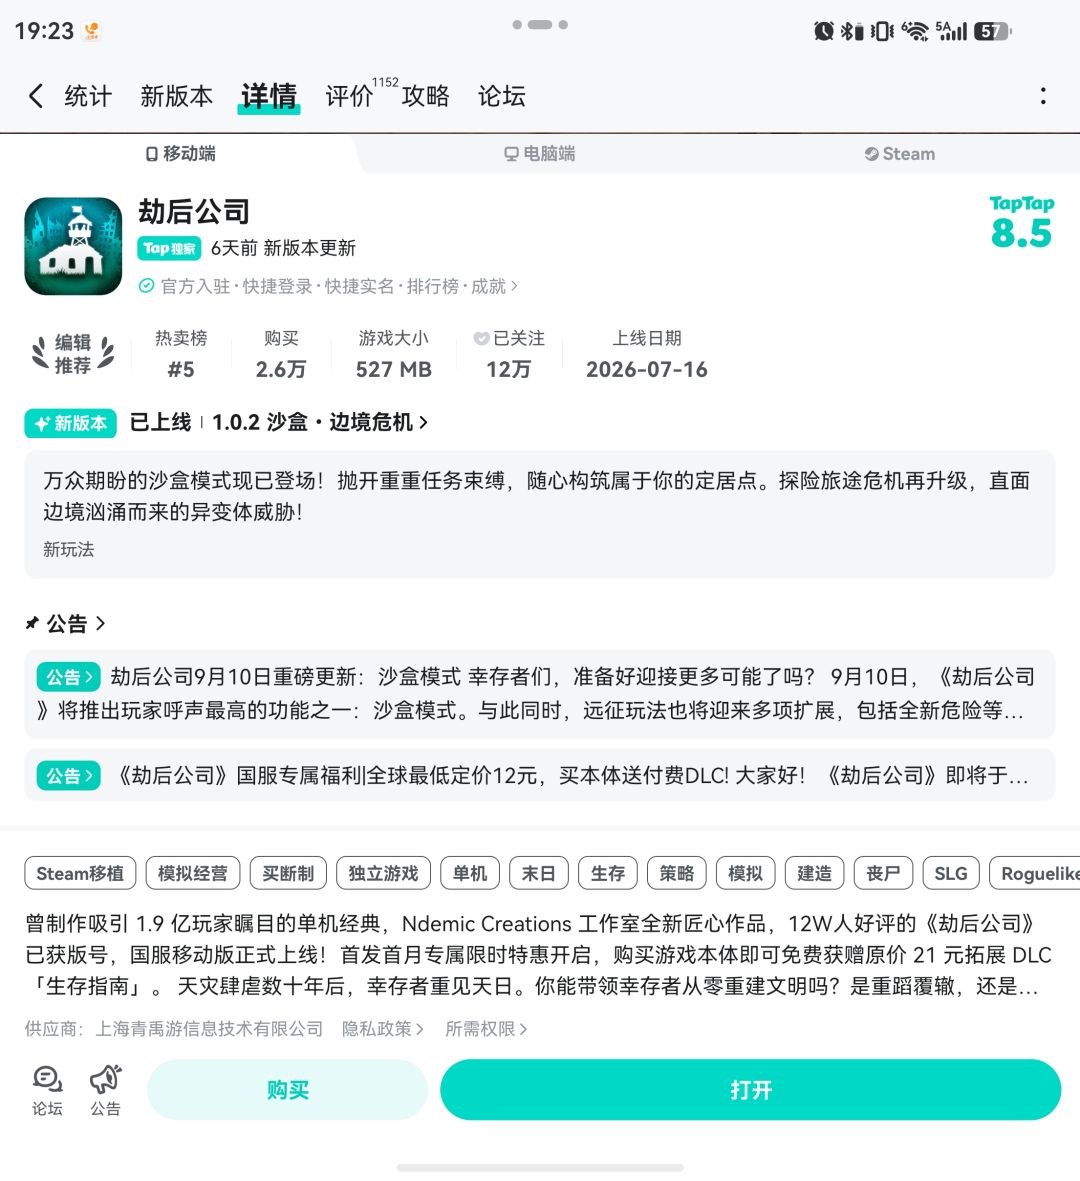Screen dimensions: 1080x1181
Task: Tap the 上线日期 2026-07-16 stat
Action: point(647,354)
